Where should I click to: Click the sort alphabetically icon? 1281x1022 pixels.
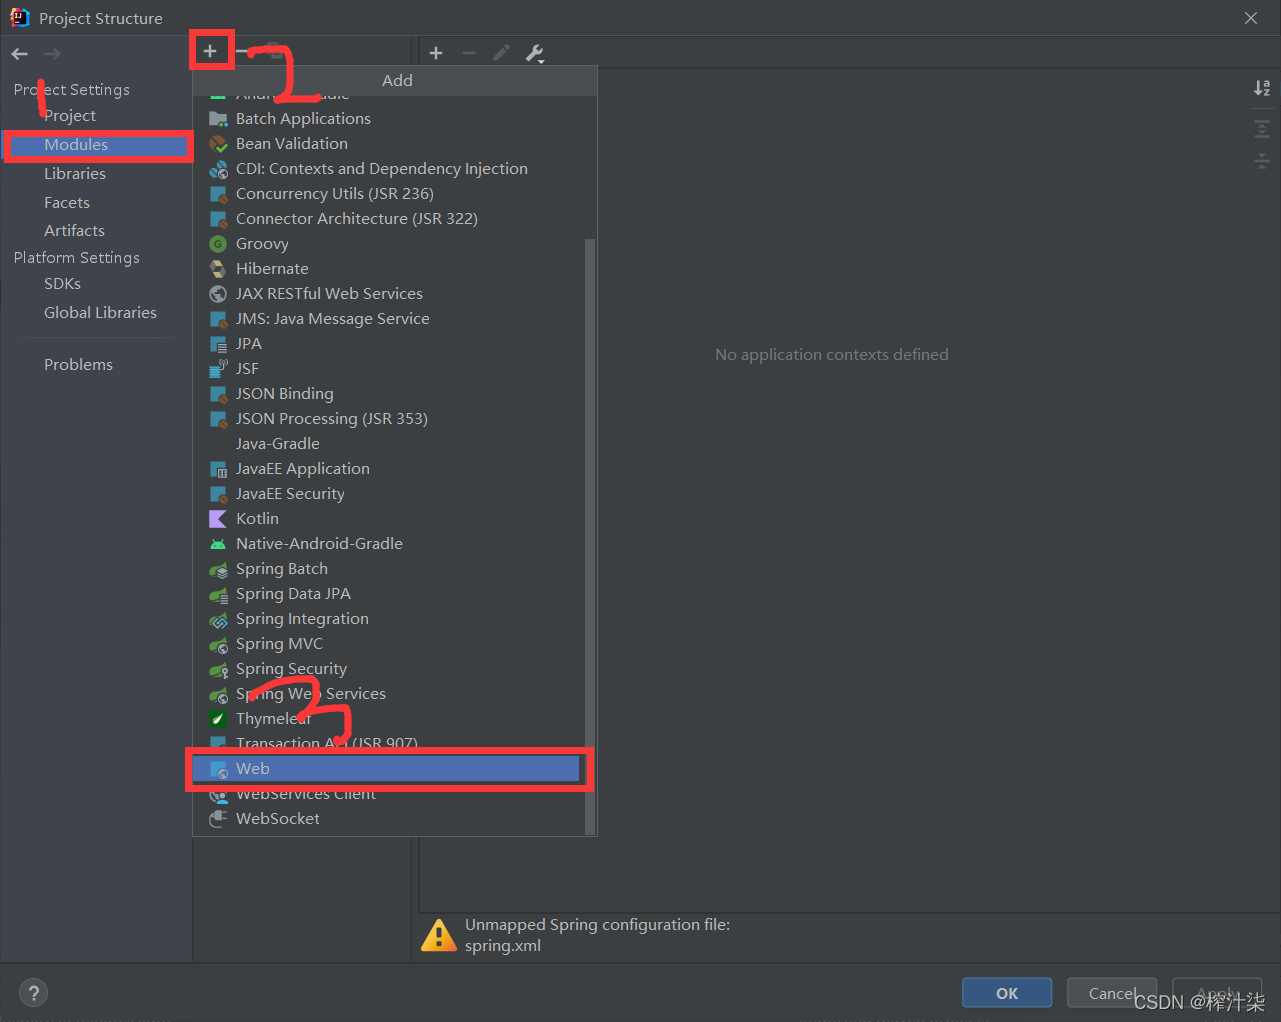click(x=1262, y=88)
